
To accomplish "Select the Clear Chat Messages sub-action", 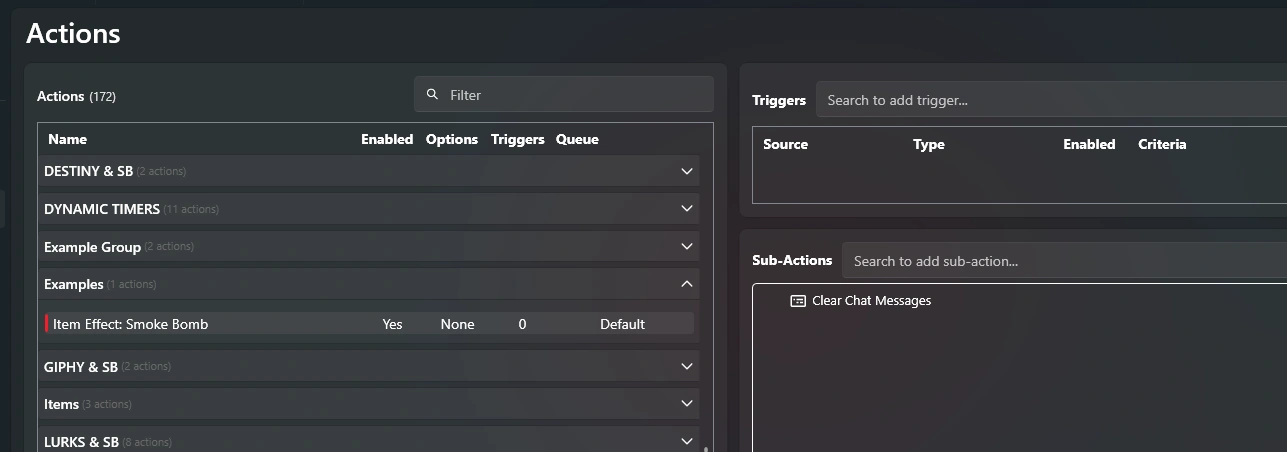I will pyautogui.click(x=871, y=300).
